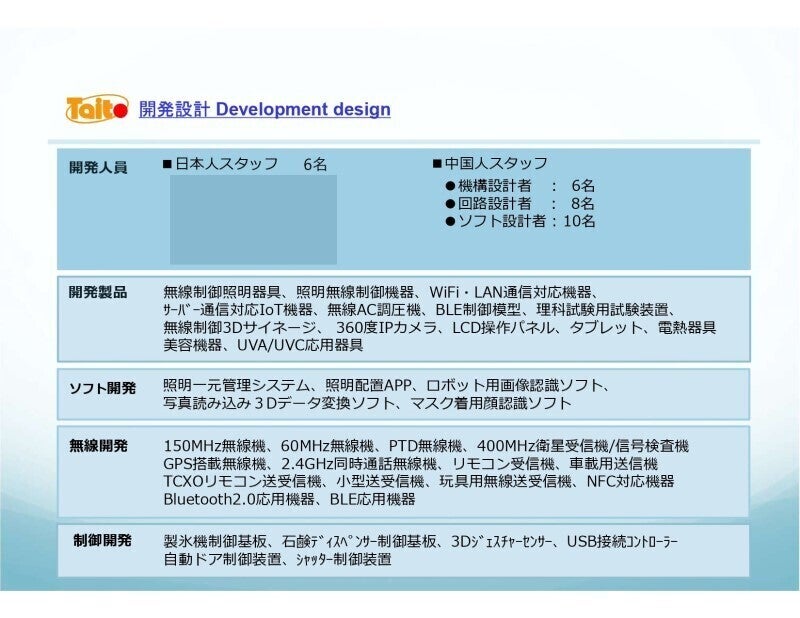Click the square bullet before 日本人スタッフ
The image size is (800, 618).
(168, 164)
